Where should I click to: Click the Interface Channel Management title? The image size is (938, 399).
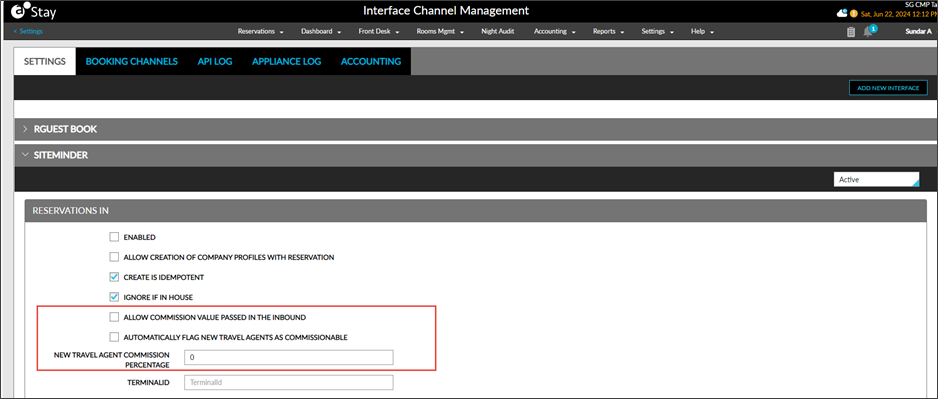coord(446,11)
